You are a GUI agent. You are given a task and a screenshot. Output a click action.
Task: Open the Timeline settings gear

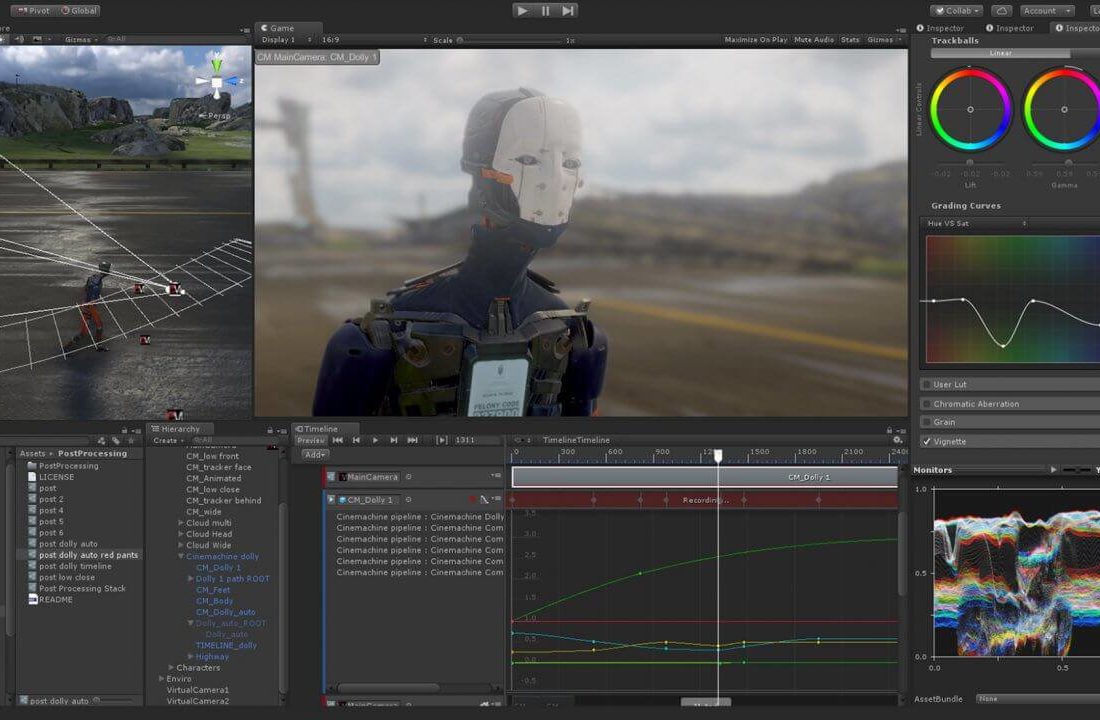(x=897, y=440)
